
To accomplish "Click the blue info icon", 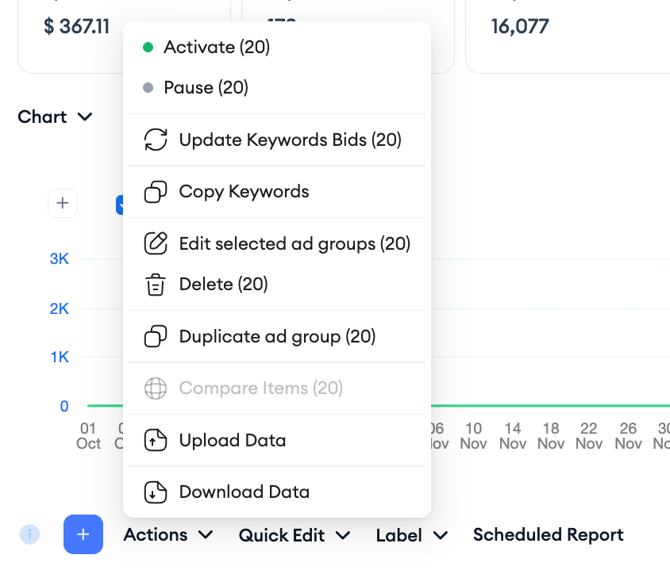I will [x=30, y=535].
